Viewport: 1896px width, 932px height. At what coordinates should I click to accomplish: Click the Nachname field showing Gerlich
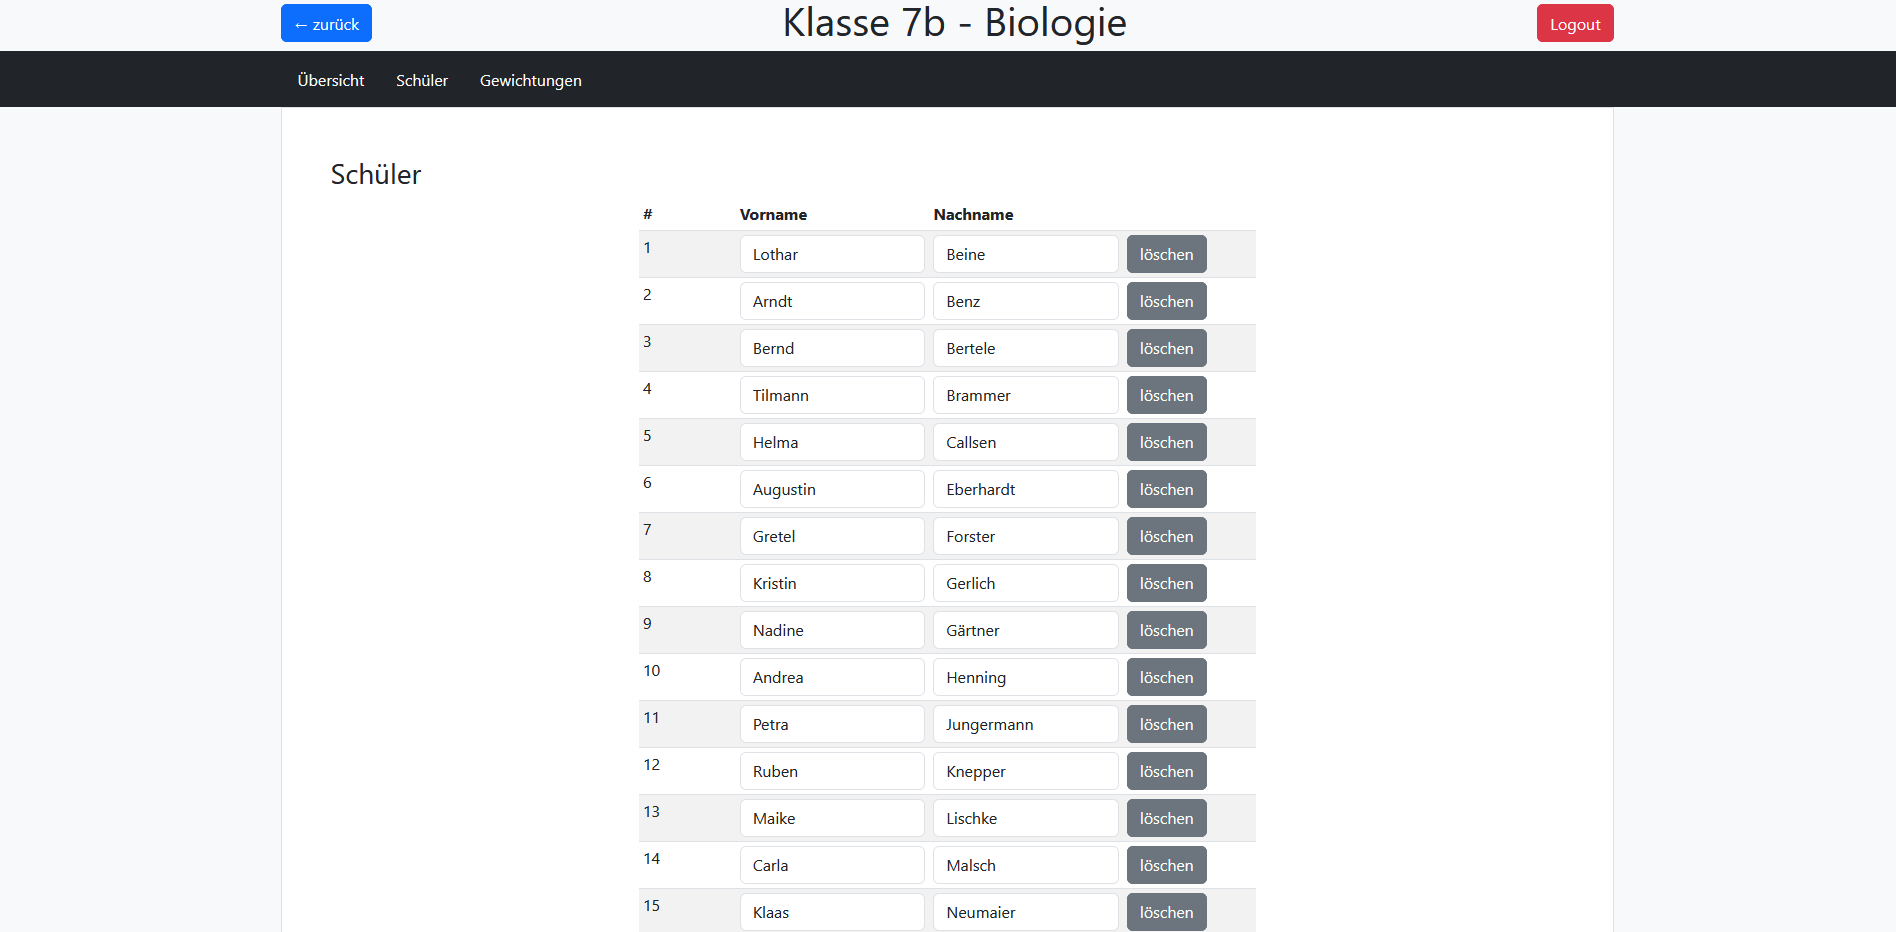(1025, 583)
